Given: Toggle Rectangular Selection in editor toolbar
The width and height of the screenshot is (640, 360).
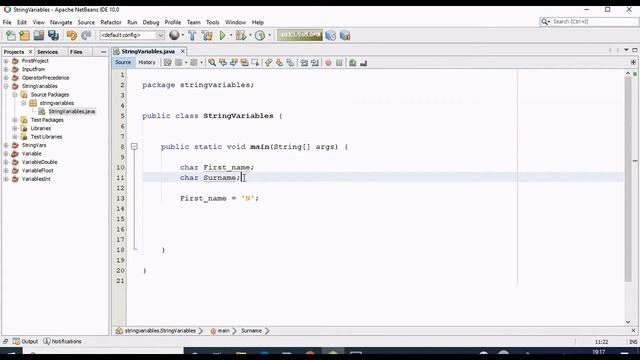Looking at the screenshot, I should click(x=256, y=62).
